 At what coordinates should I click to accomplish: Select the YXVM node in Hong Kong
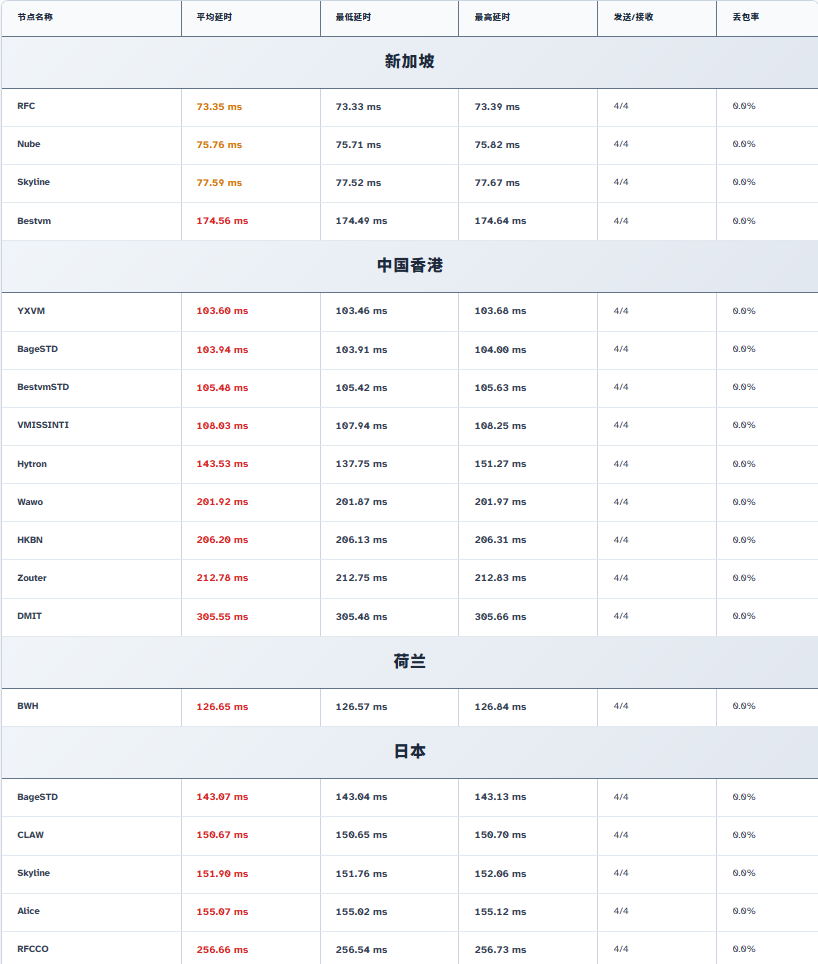[31, 311]
